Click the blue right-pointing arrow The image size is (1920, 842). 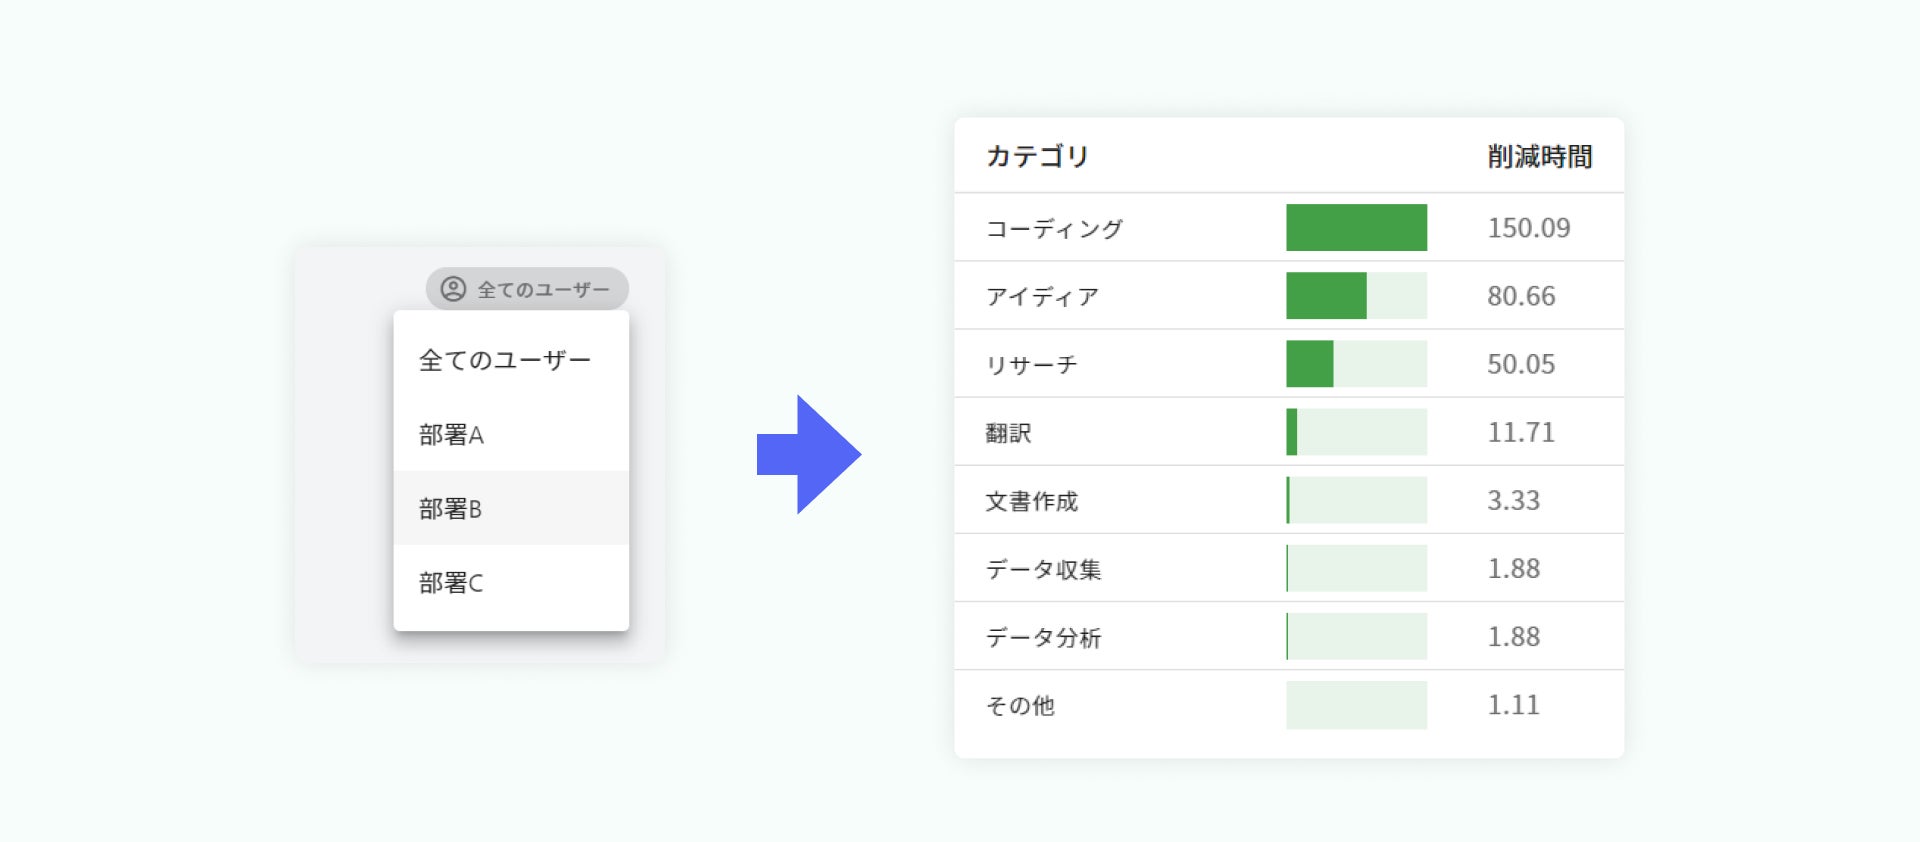pos(809,454)
